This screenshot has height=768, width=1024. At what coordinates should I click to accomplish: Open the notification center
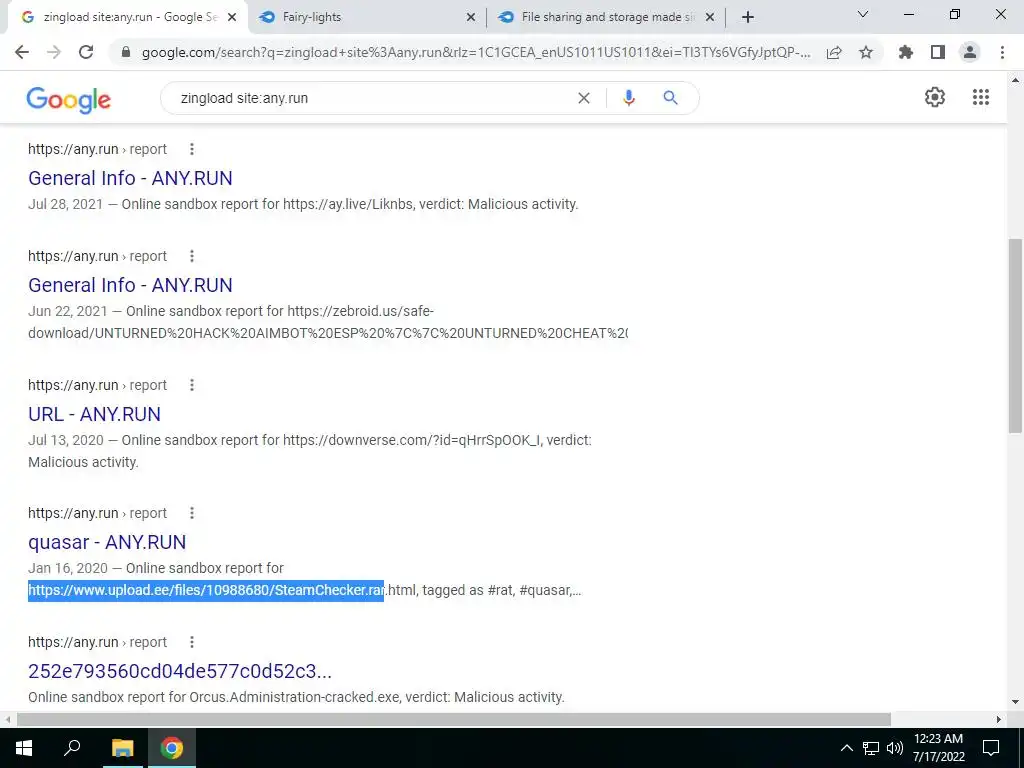991,748
